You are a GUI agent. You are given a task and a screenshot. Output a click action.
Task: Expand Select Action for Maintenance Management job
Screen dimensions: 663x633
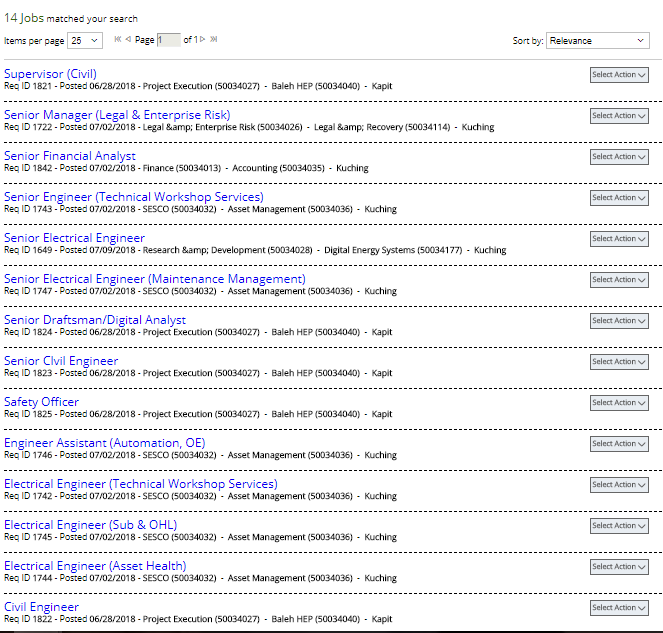619,280
